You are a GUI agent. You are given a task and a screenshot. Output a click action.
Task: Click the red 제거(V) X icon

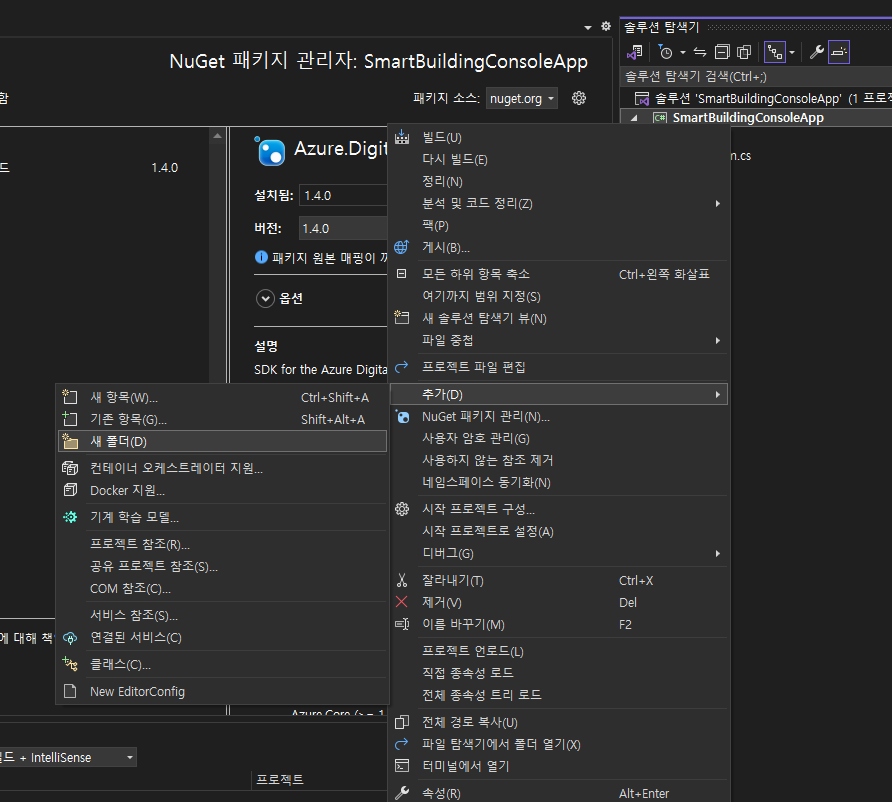[x=402, y=602]
